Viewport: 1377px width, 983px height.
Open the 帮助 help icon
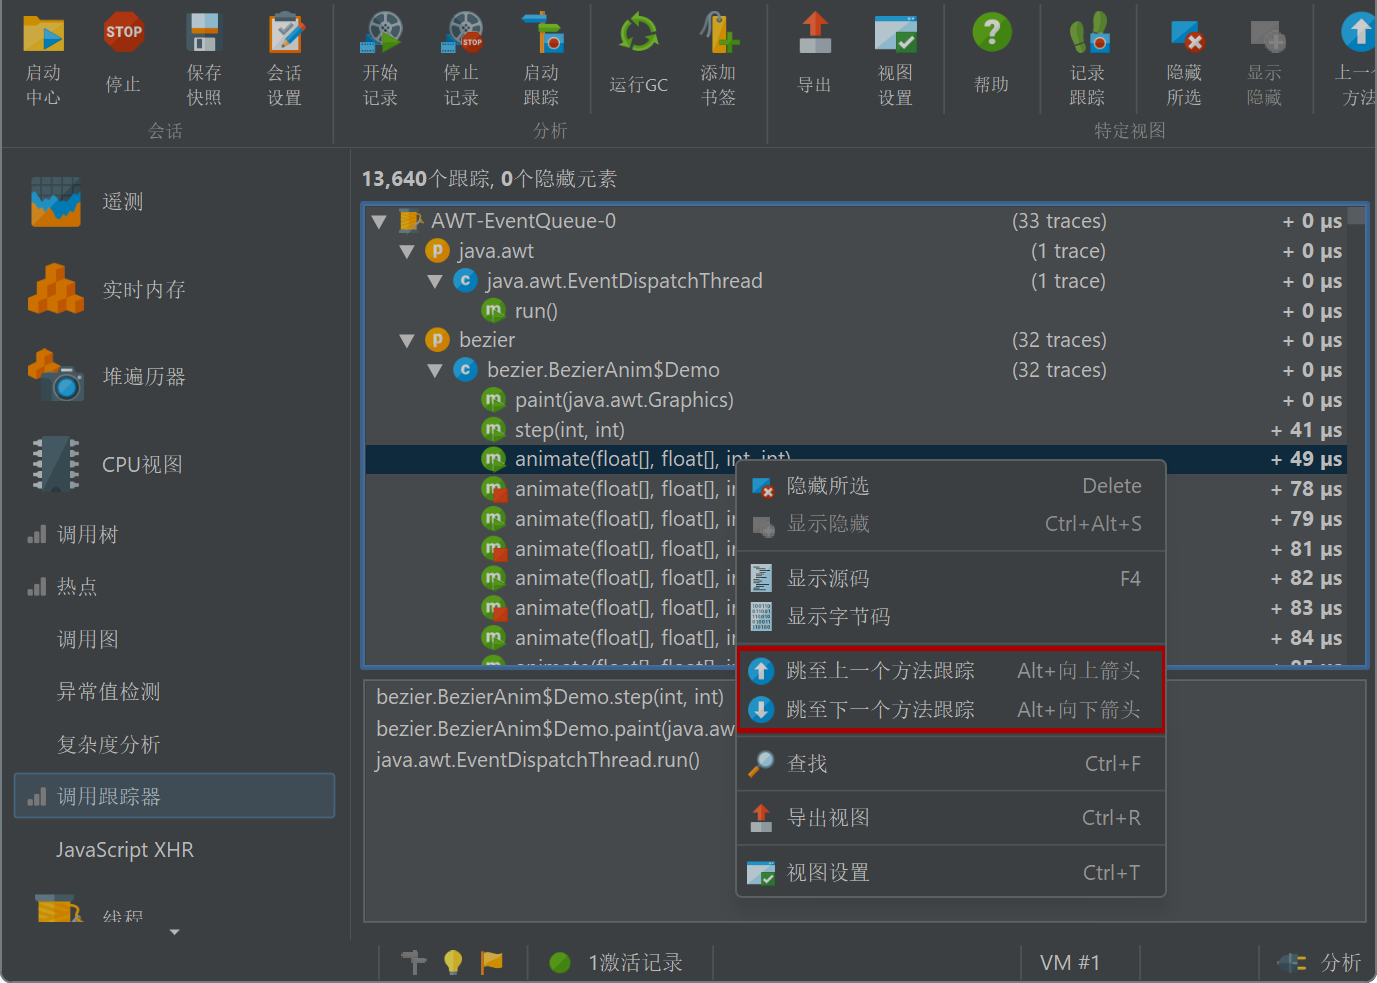coord(991,35)
